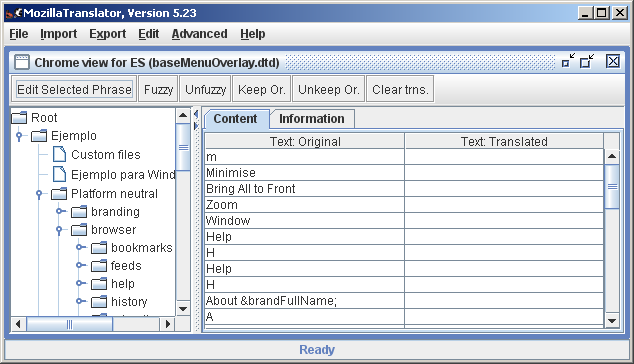The image size is (634, 364).
Task: Click the tree horizontal scrollbar thumb
Action: (x=70, y=324)
